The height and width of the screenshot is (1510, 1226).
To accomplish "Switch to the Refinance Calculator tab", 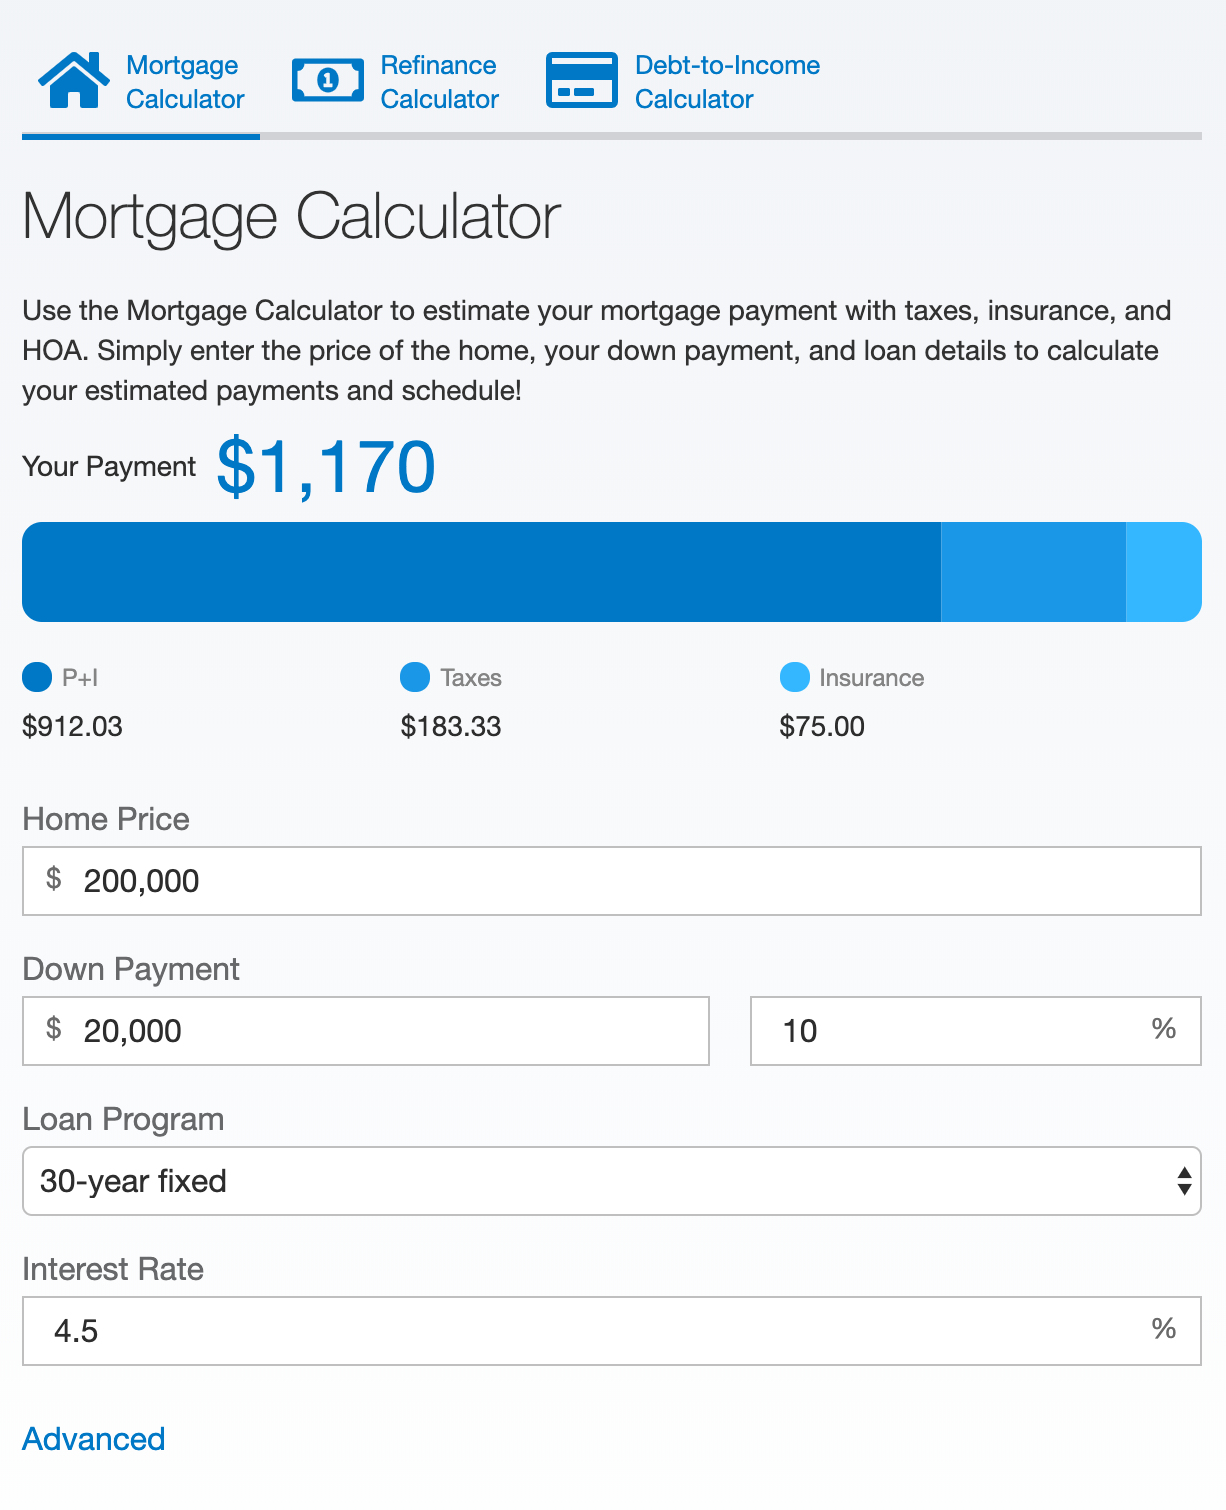I will (x=438, y=82).
